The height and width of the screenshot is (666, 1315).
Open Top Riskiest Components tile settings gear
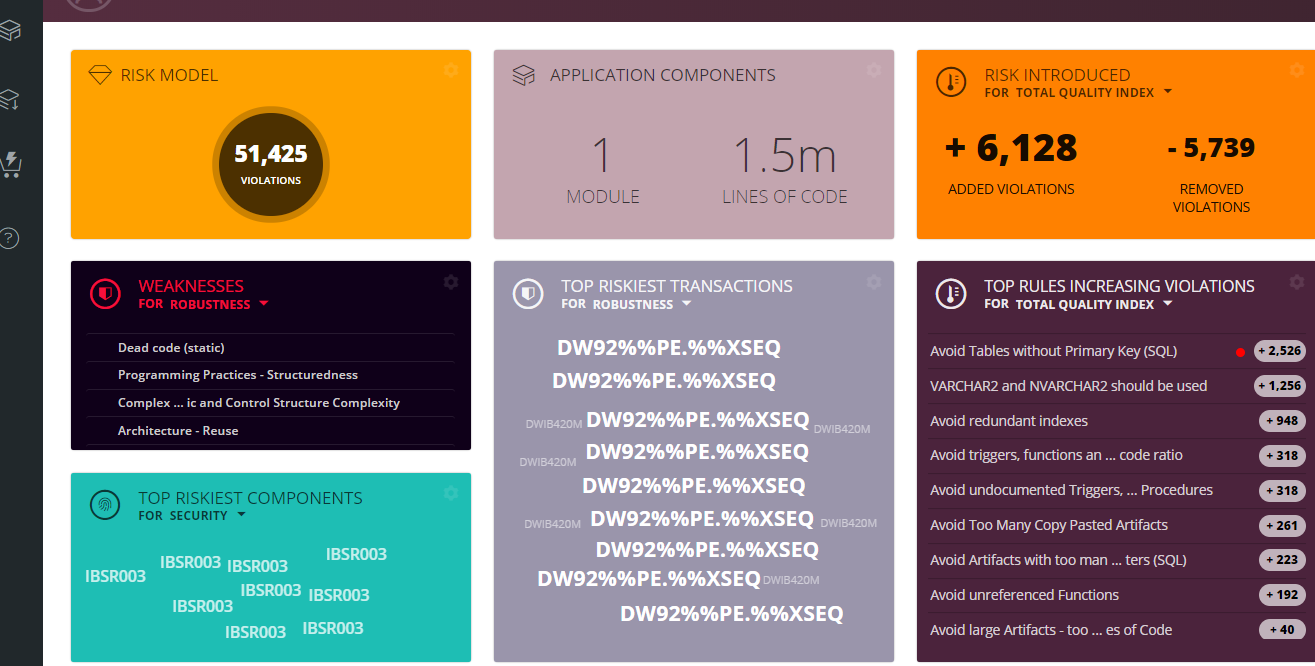[x=451, y=493]
